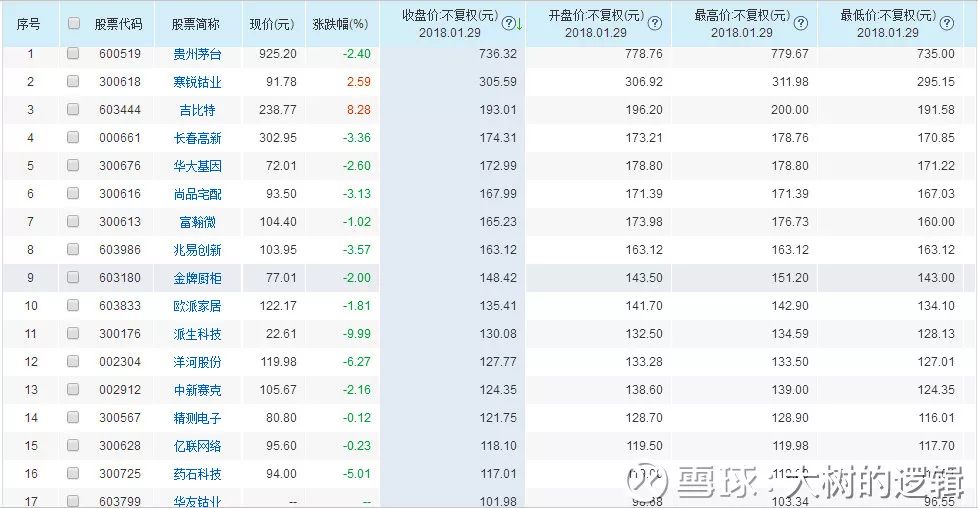
Task: Check the box for 300613 富瀚微
Action: [x=73, y=221]
